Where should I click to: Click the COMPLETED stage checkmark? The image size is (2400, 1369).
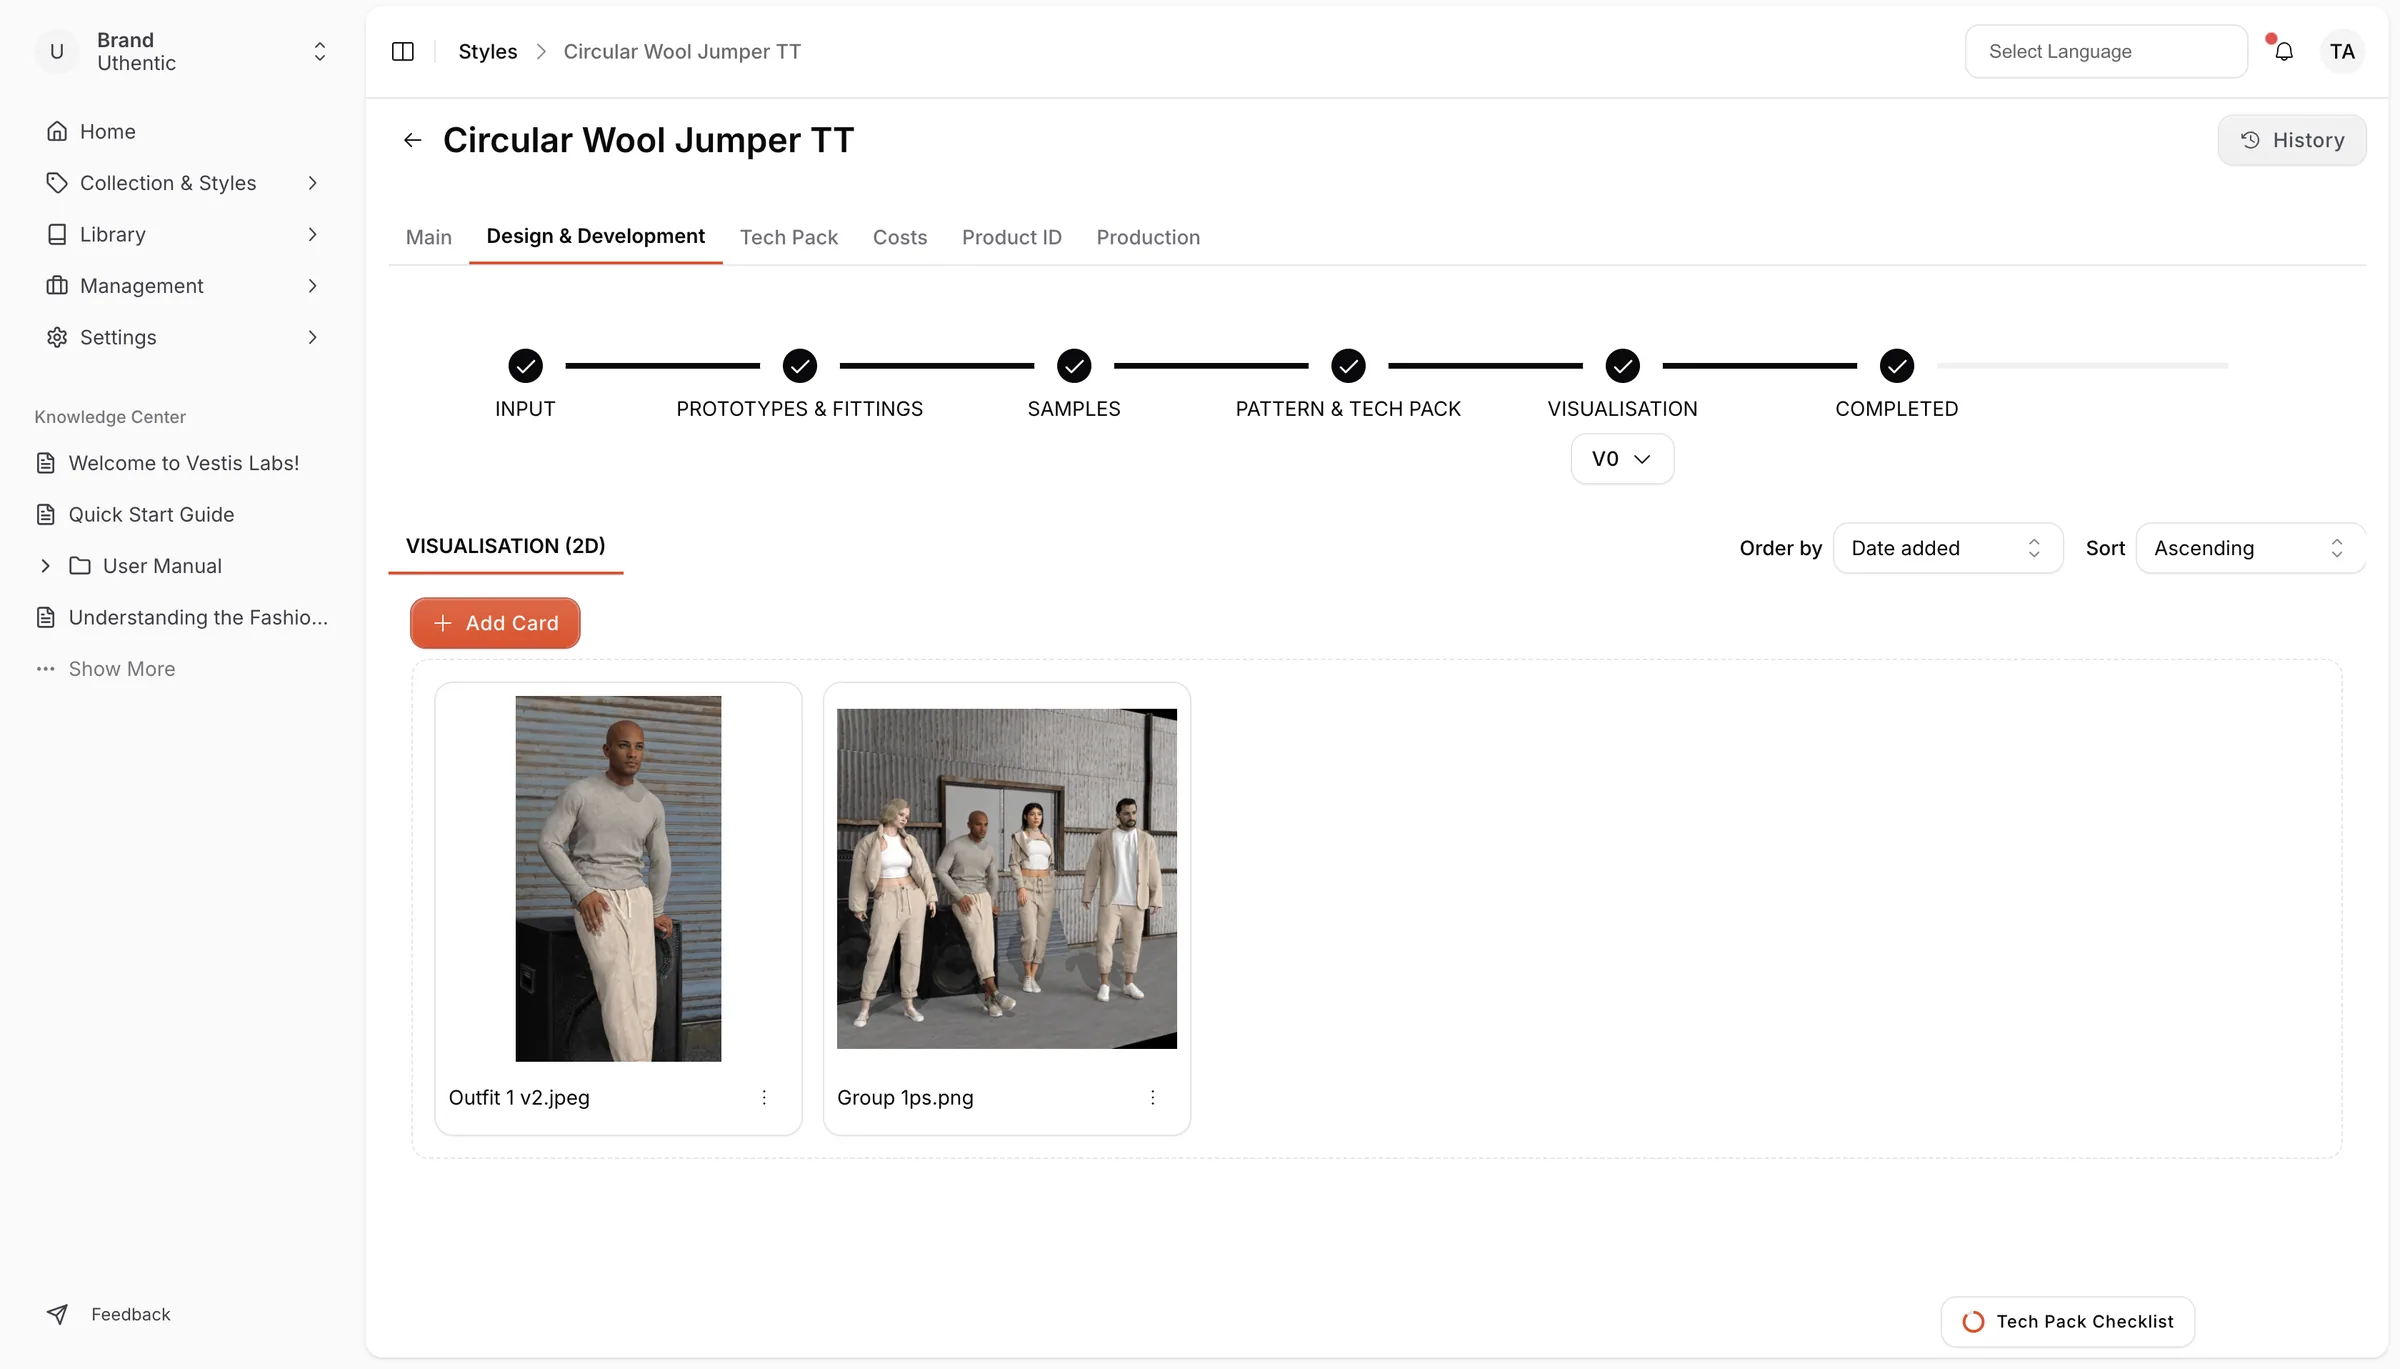[x=1897, y=366]
